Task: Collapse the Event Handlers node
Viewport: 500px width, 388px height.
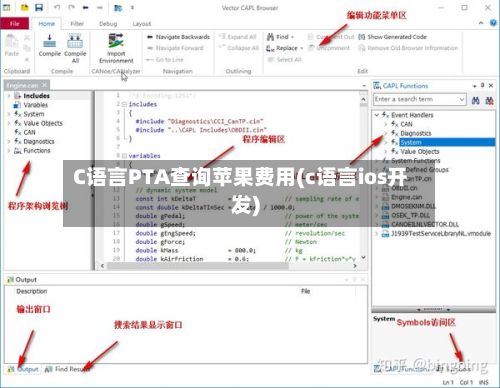Action: coord(377,115)
